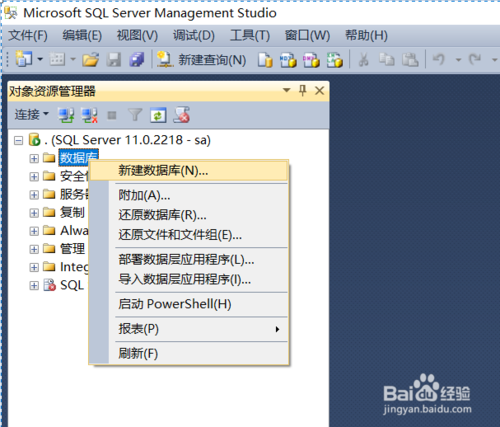Image resolution: width=500 pixels, height=427 pixels.
Task: Open the Undo history dropdown arrow
Action: pos(458,60)
